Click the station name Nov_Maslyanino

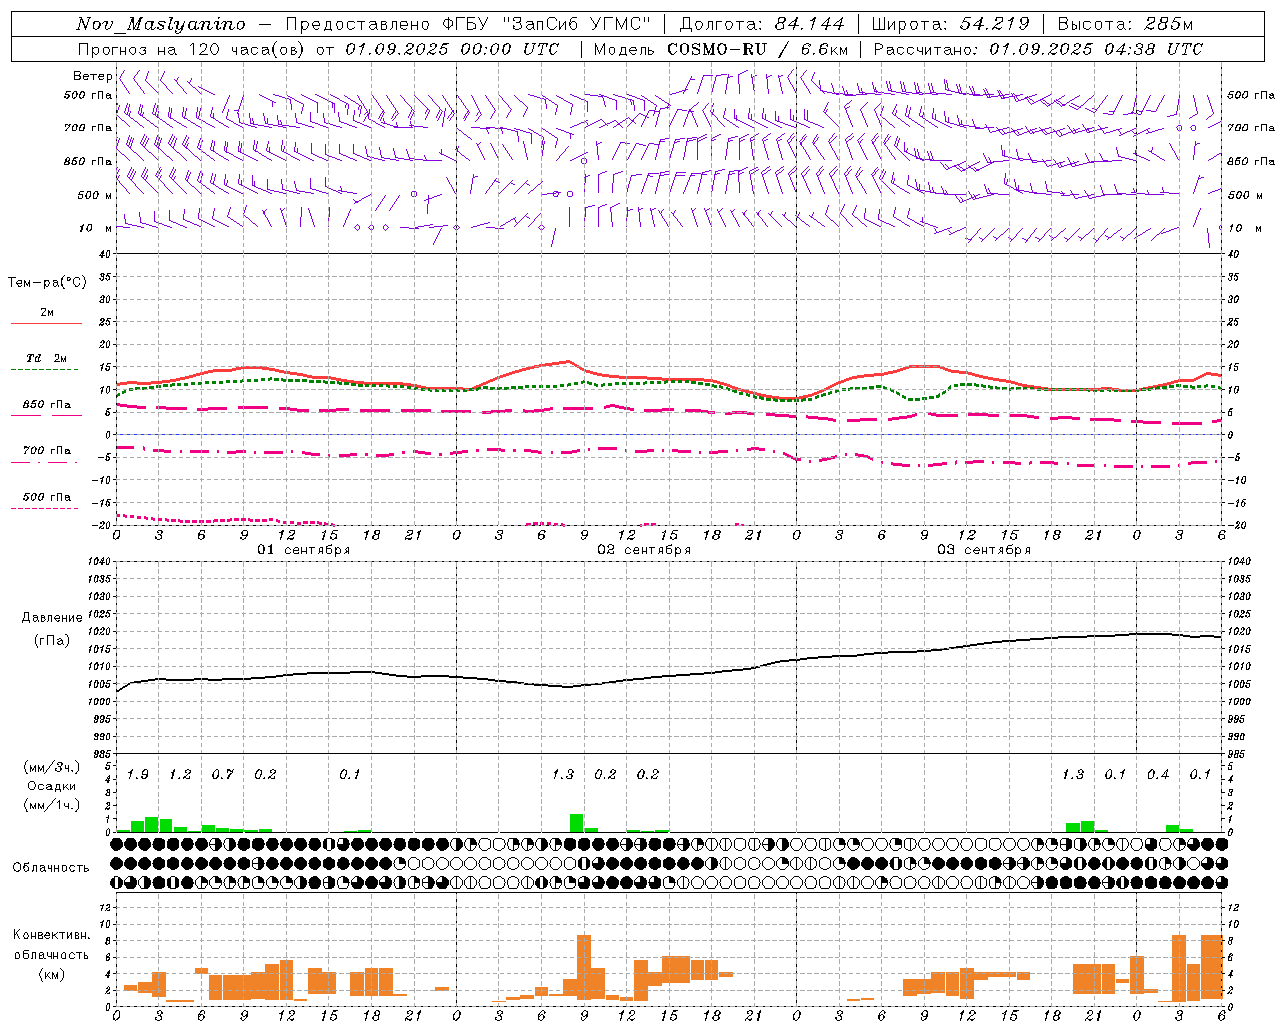161,24
